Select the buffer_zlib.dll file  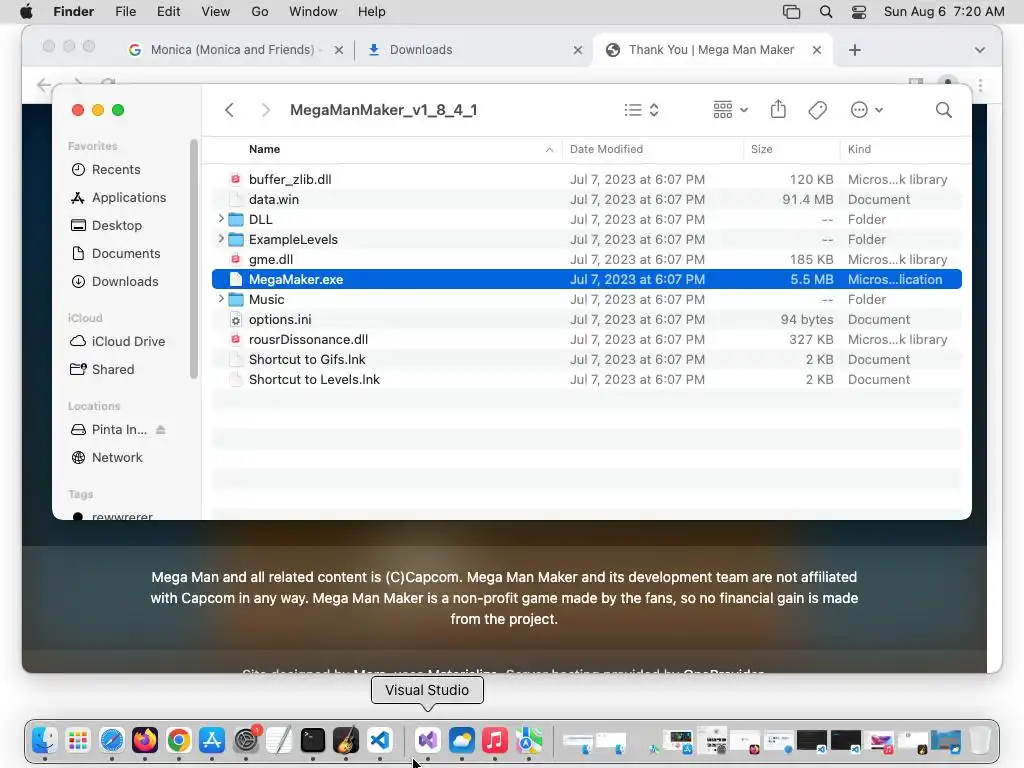(586, 179)
